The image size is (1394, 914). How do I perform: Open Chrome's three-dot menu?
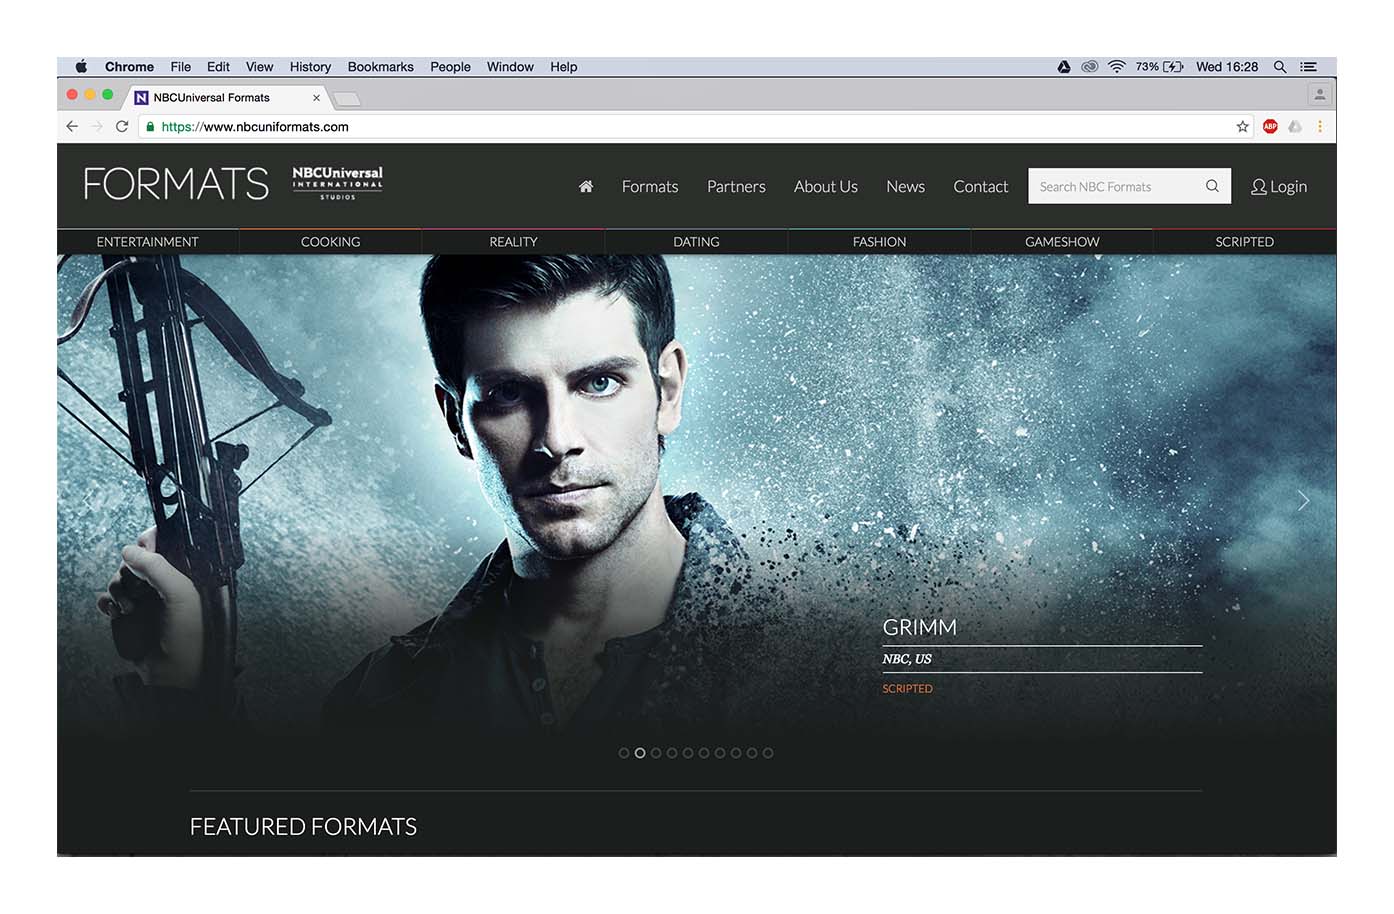click(x=1320, y=126)
